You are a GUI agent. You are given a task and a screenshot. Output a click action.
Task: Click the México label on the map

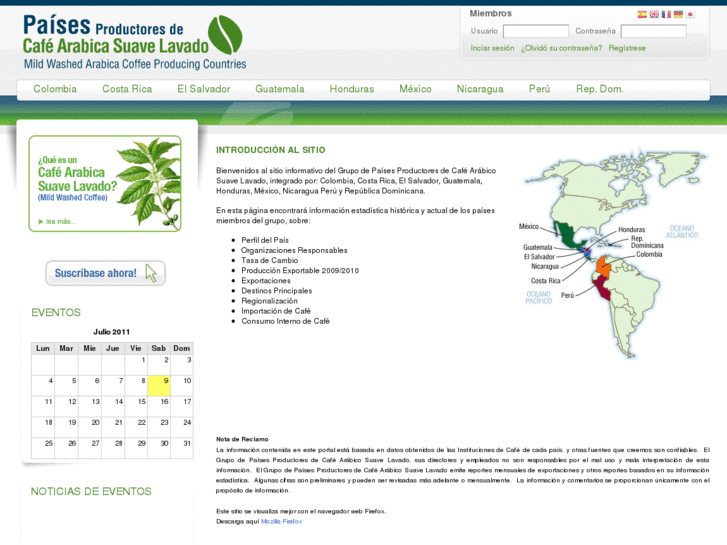point(529,227)
